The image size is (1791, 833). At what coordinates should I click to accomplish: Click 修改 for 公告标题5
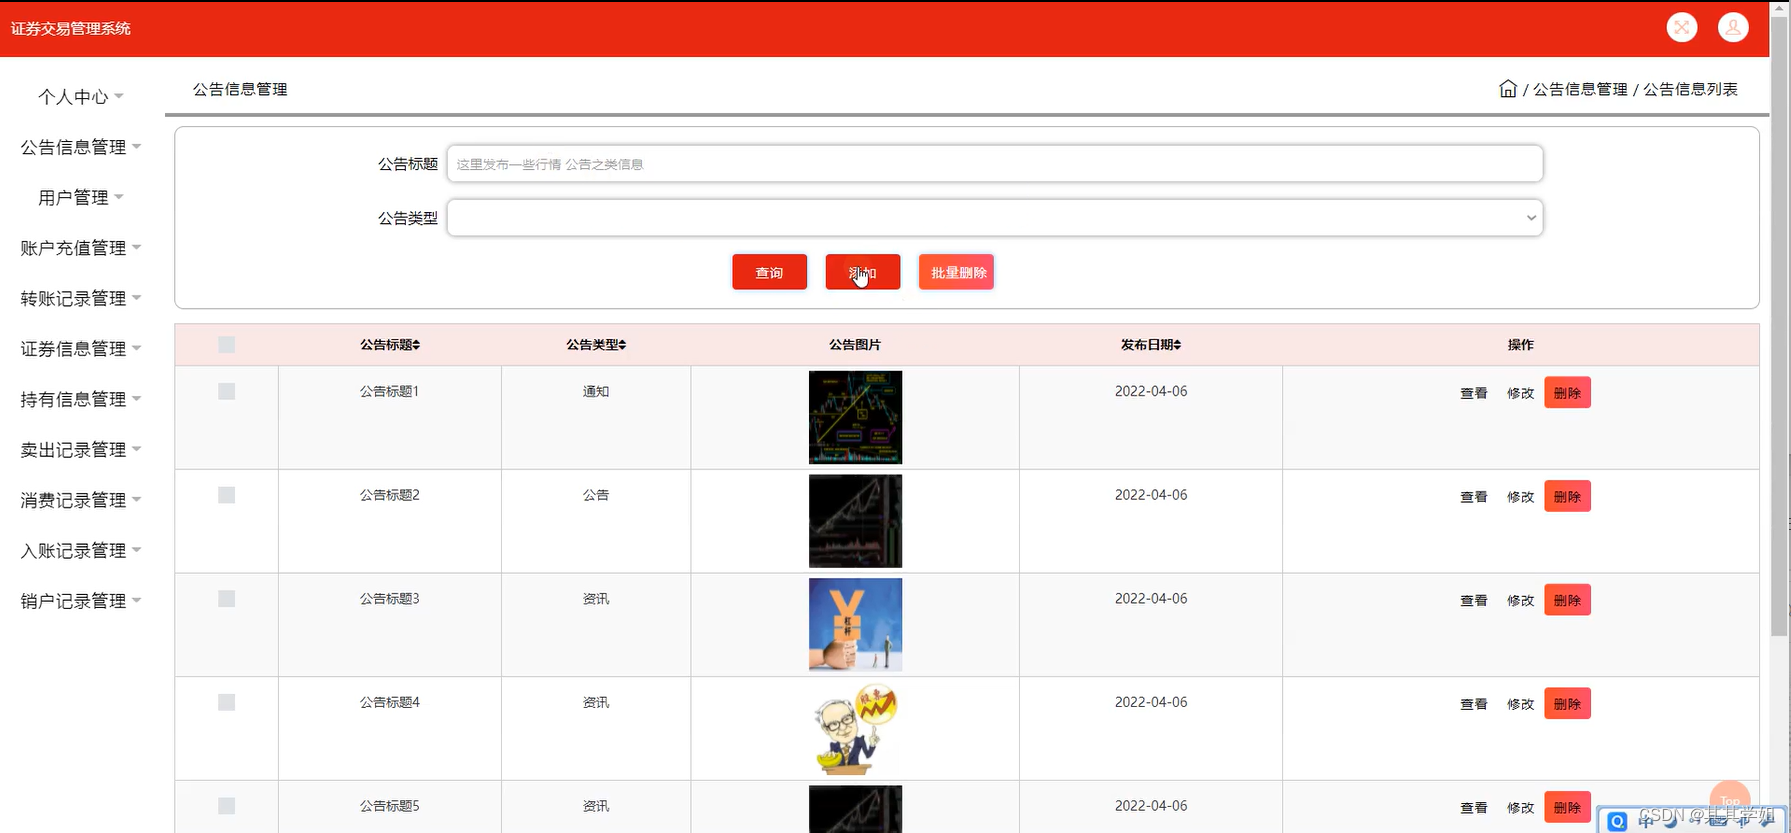point(1520,808)
